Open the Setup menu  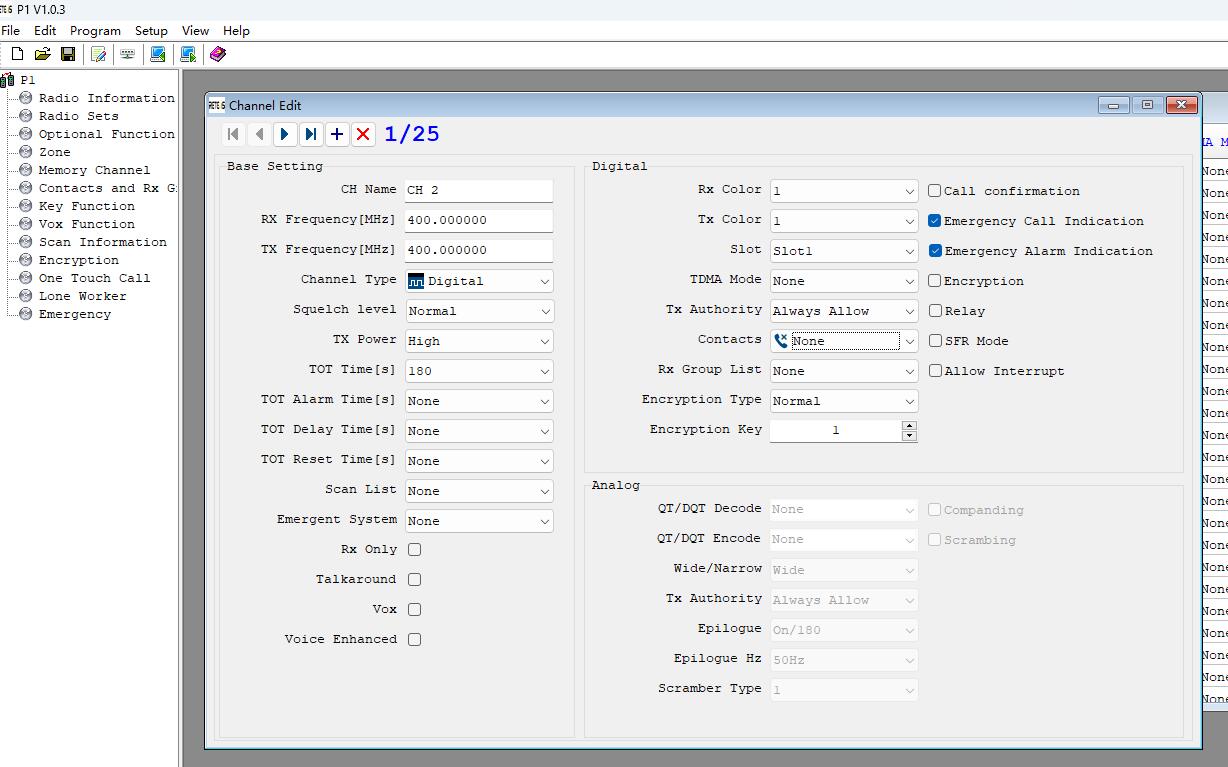coord(151,31)
